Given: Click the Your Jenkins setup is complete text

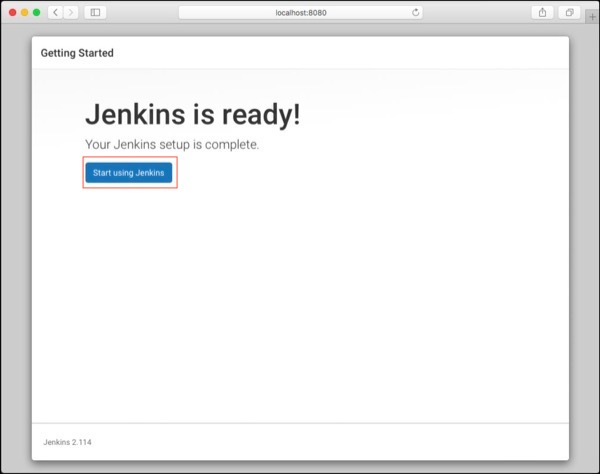Looking at the screenshot, I should 172,145.
